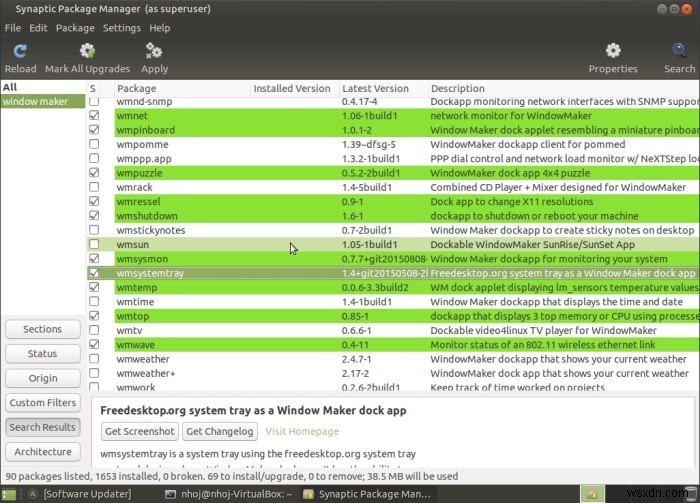Sort by the Installed Version column header

[295, 88]
